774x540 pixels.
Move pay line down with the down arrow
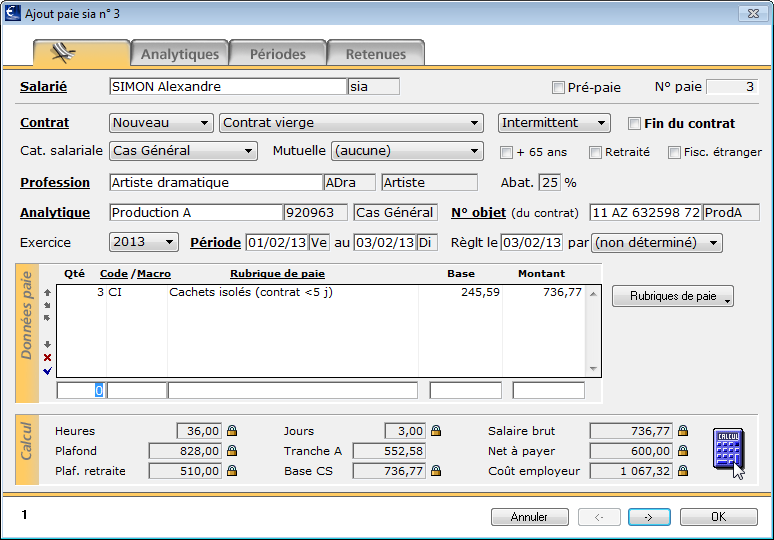47,344
